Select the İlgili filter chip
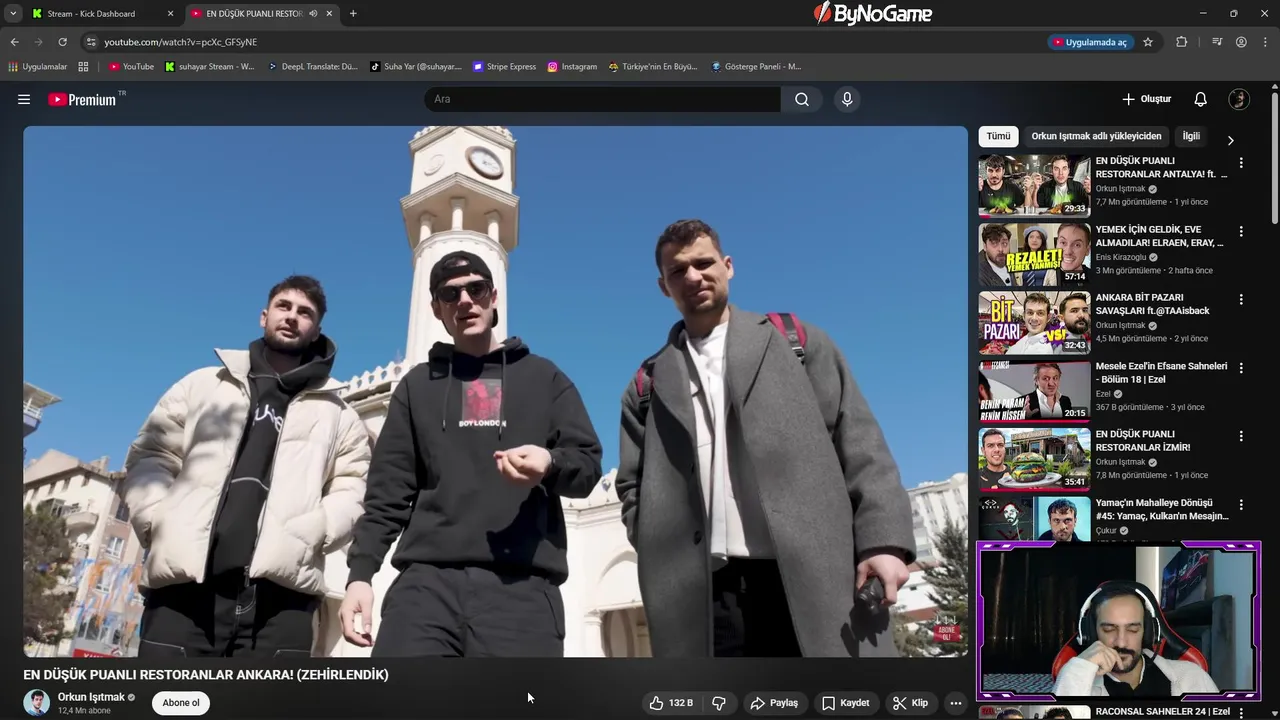This screenshot has height=720, width=1280. pos(1191,136)
